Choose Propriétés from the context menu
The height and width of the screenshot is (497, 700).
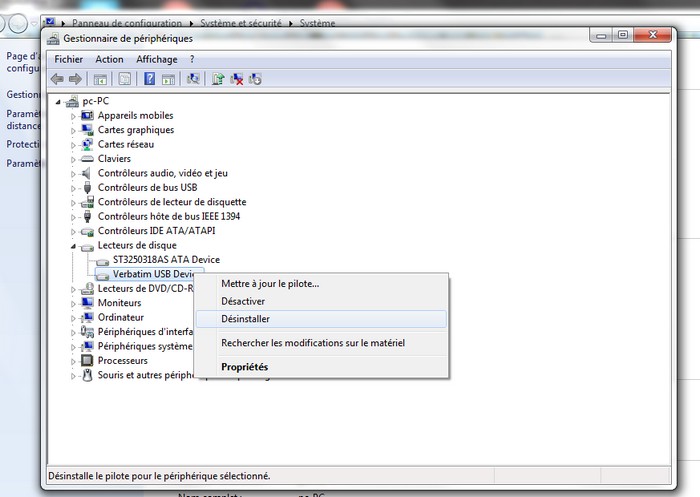pyautogui.click(x=244, y=367)
